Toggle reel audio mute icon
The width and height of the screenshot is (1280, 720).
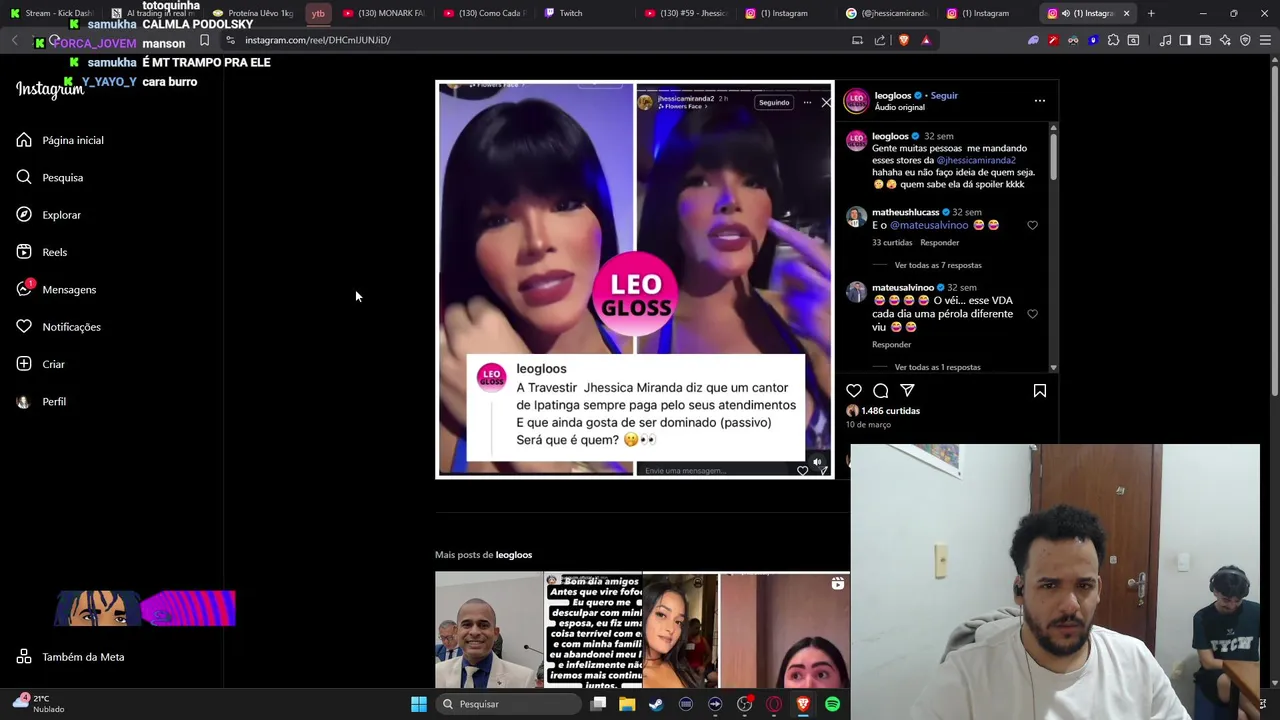click(x=817, y=463)
